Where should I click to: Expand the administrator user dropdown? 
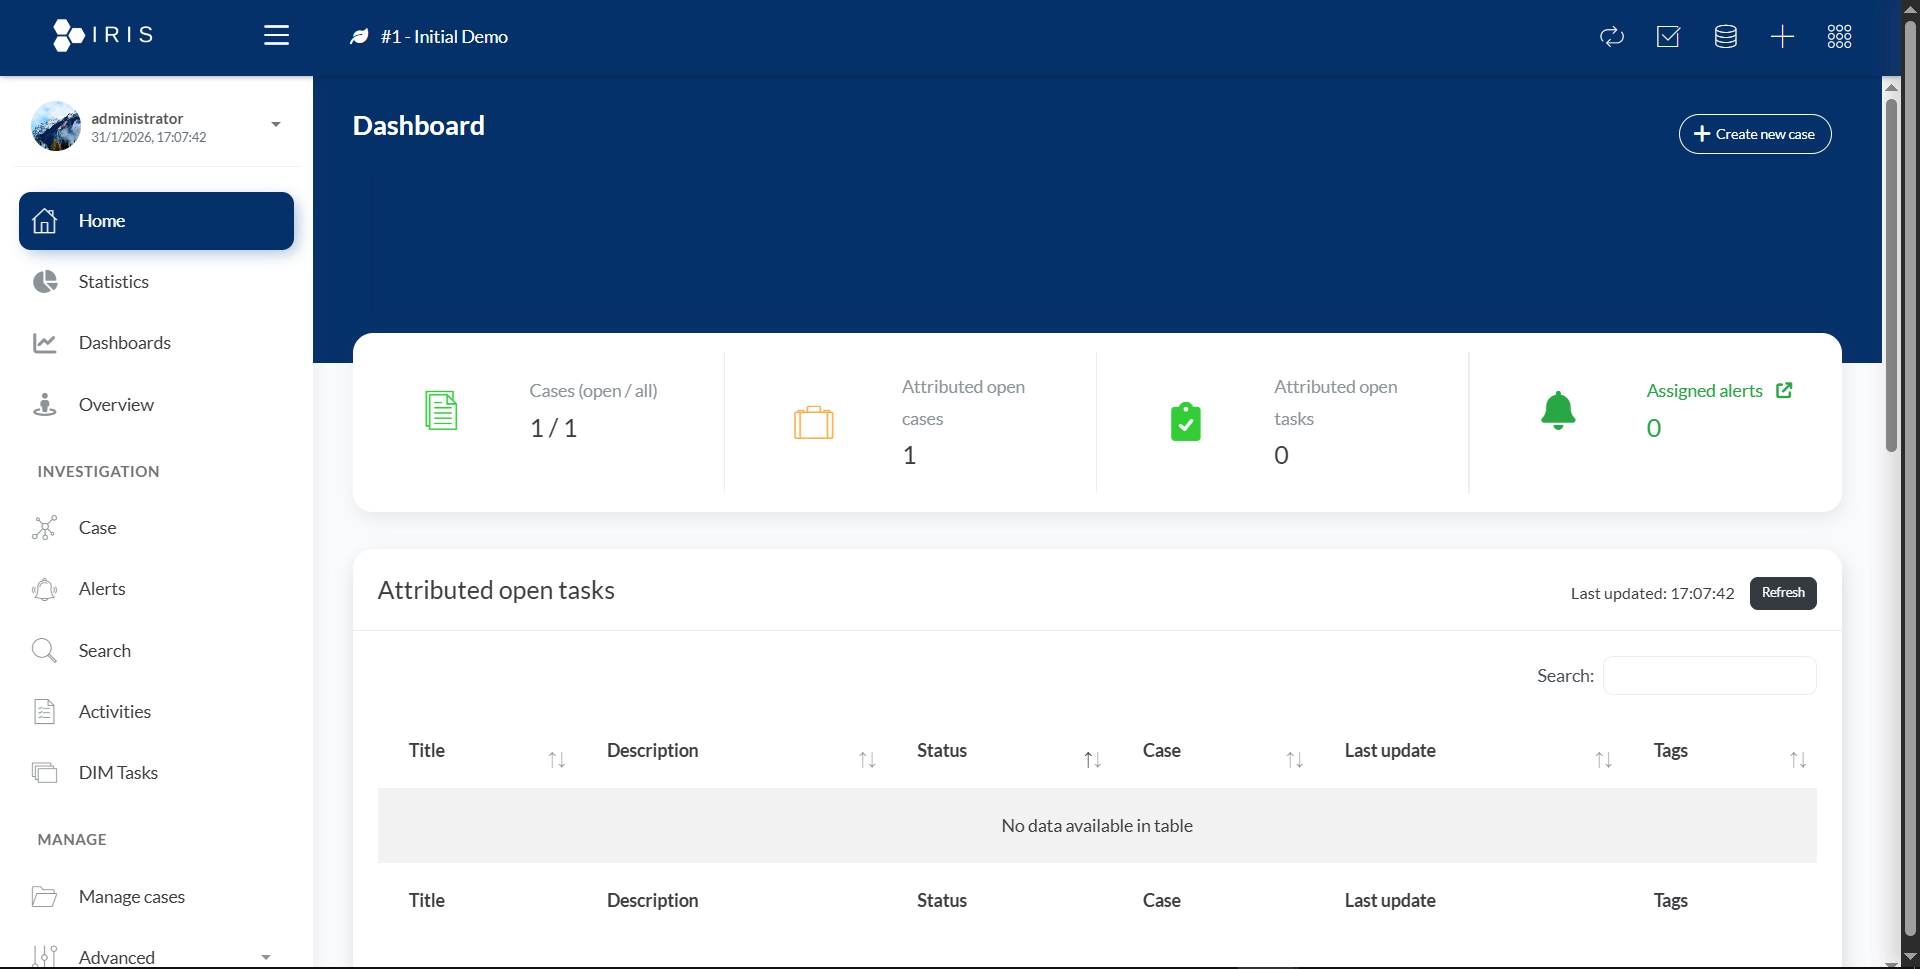[x=275, y=125]
